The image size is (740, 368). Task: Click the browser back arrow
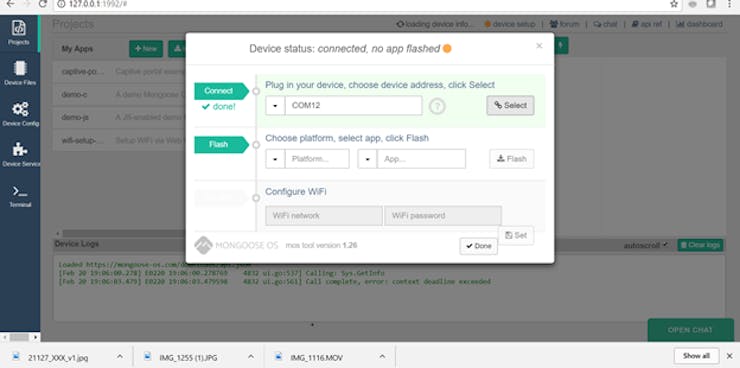click(10, 4)
